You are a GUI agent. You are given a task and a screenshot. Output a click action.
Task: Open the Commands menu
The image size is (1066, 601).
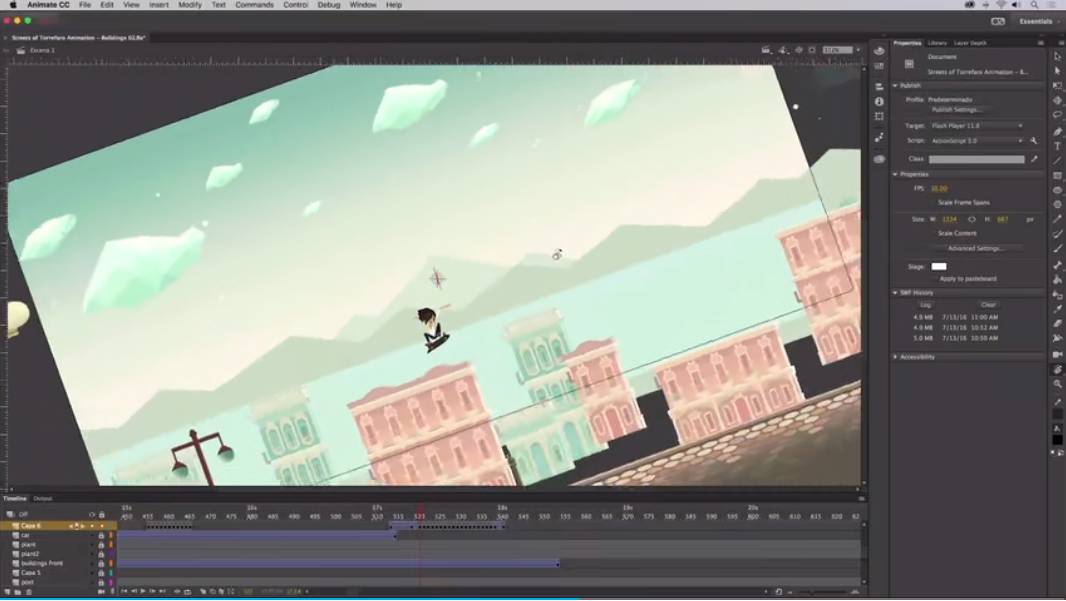[254, 4]
